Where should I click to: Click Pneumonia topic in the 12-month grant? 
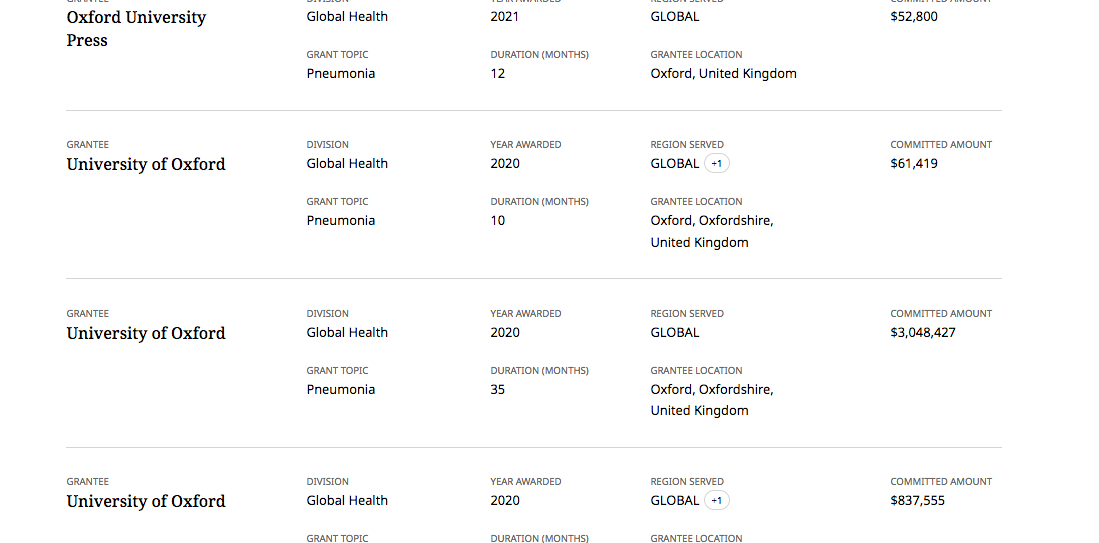coord(341,74)
